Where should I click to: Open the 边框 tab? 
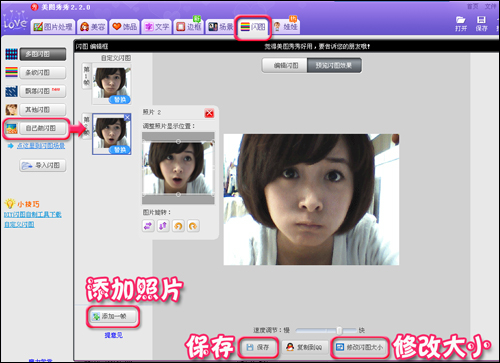coord(189,27)
